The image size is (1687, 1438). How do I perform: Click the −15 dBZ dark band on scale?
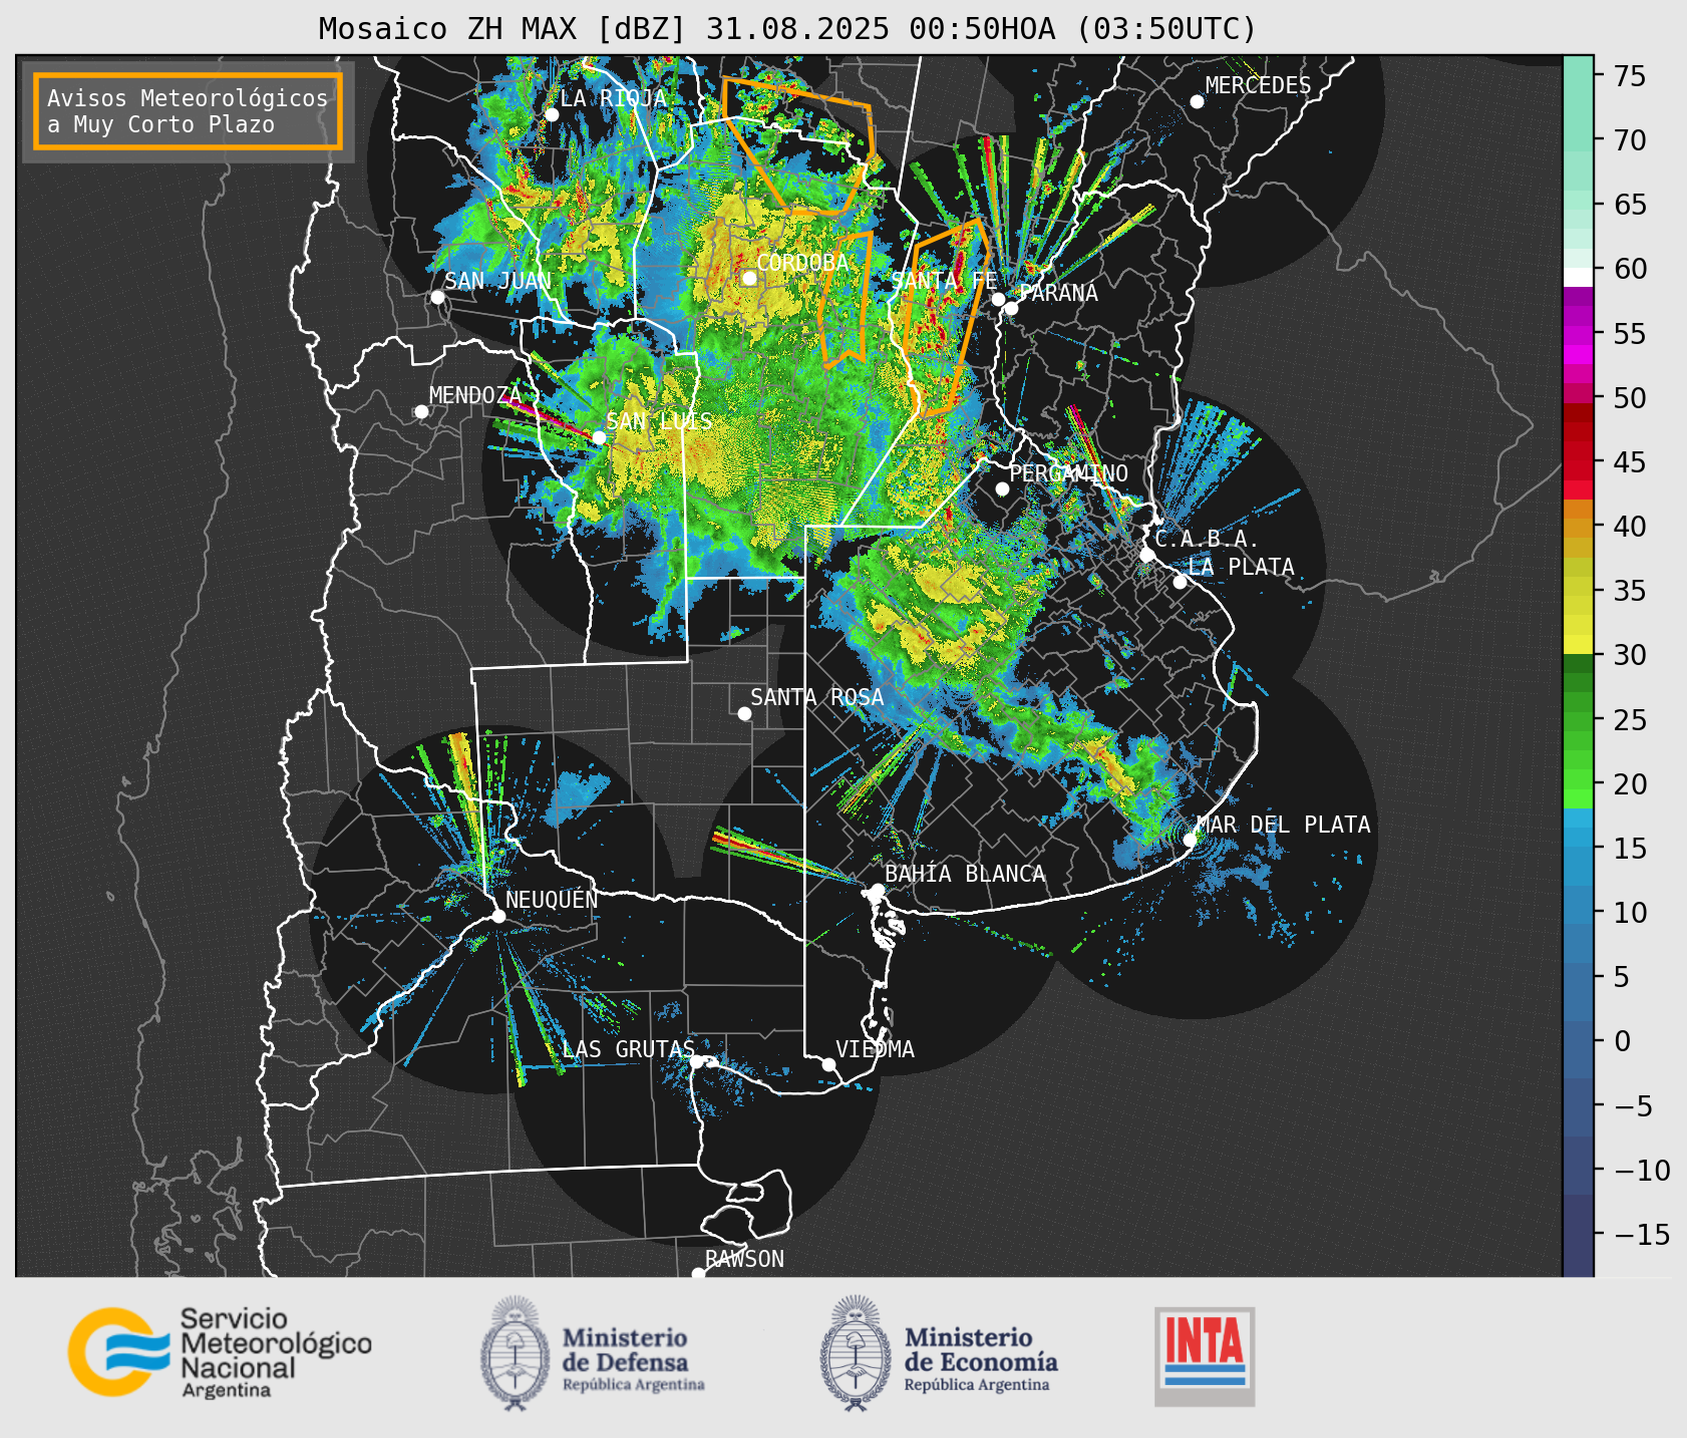1578,1234
